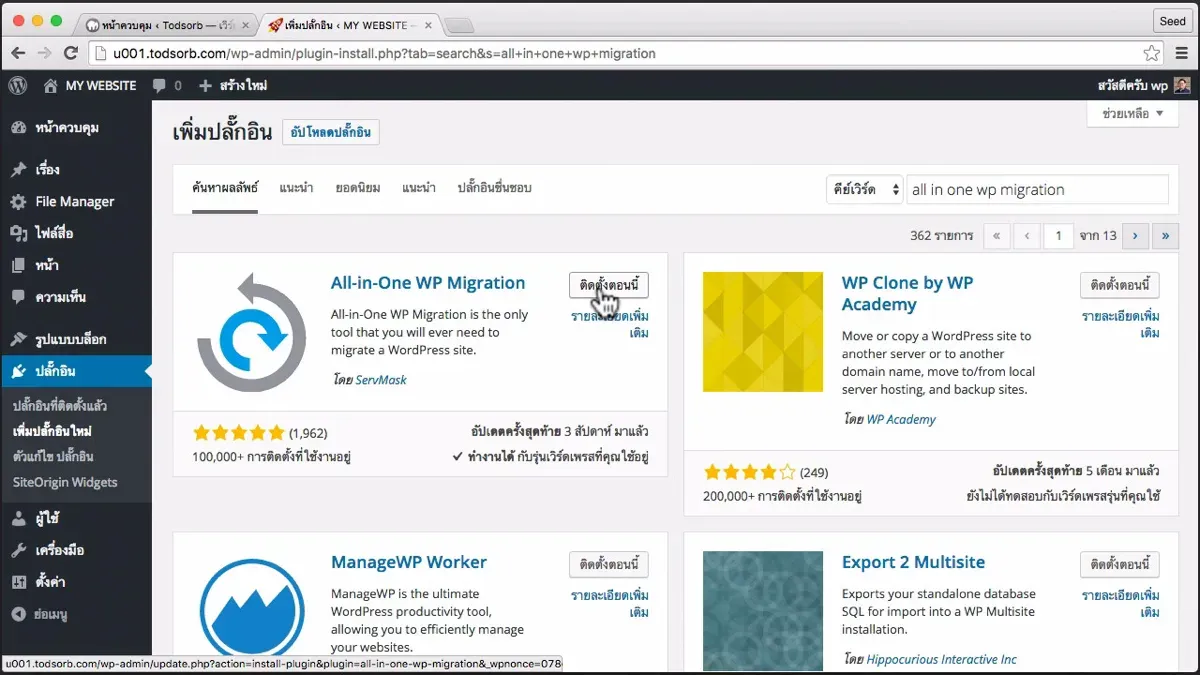Install All-in-One WP Migration with ติดตั้งตอนนี้
Image resolution: width=1200 pixels, height=675 pixels.
pyautogui.click(x=611, y=285)
